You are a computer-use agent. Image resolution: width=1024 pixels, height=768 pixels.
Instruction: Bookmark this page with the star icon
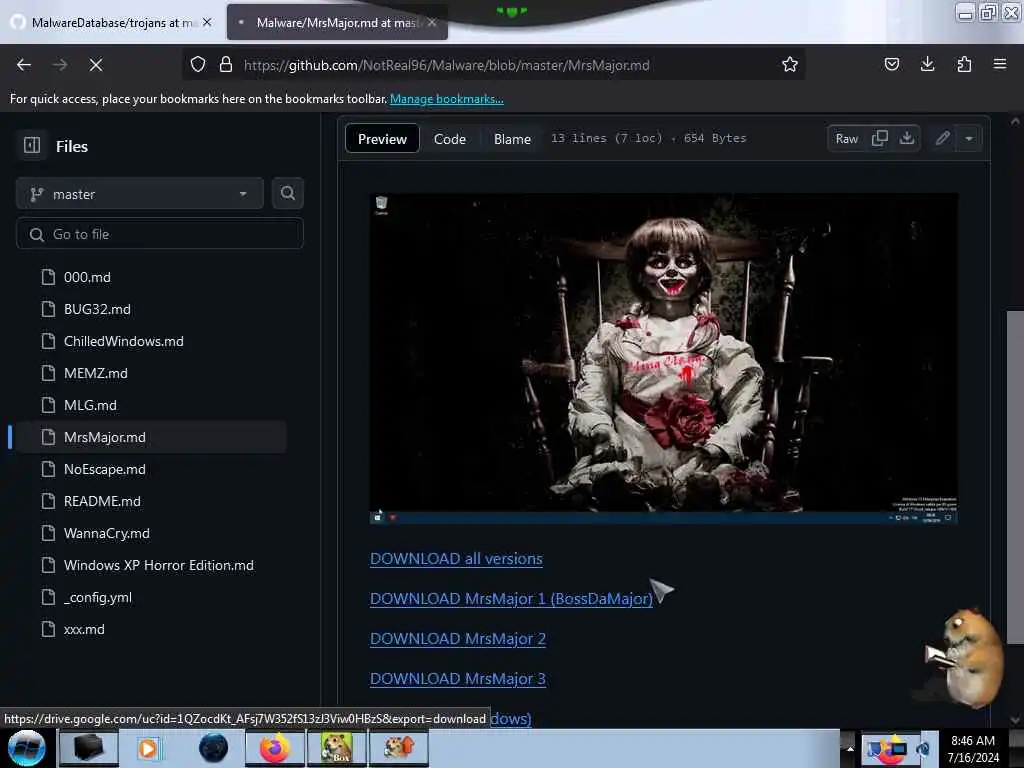pyautogui.click(x=790, y=64)
